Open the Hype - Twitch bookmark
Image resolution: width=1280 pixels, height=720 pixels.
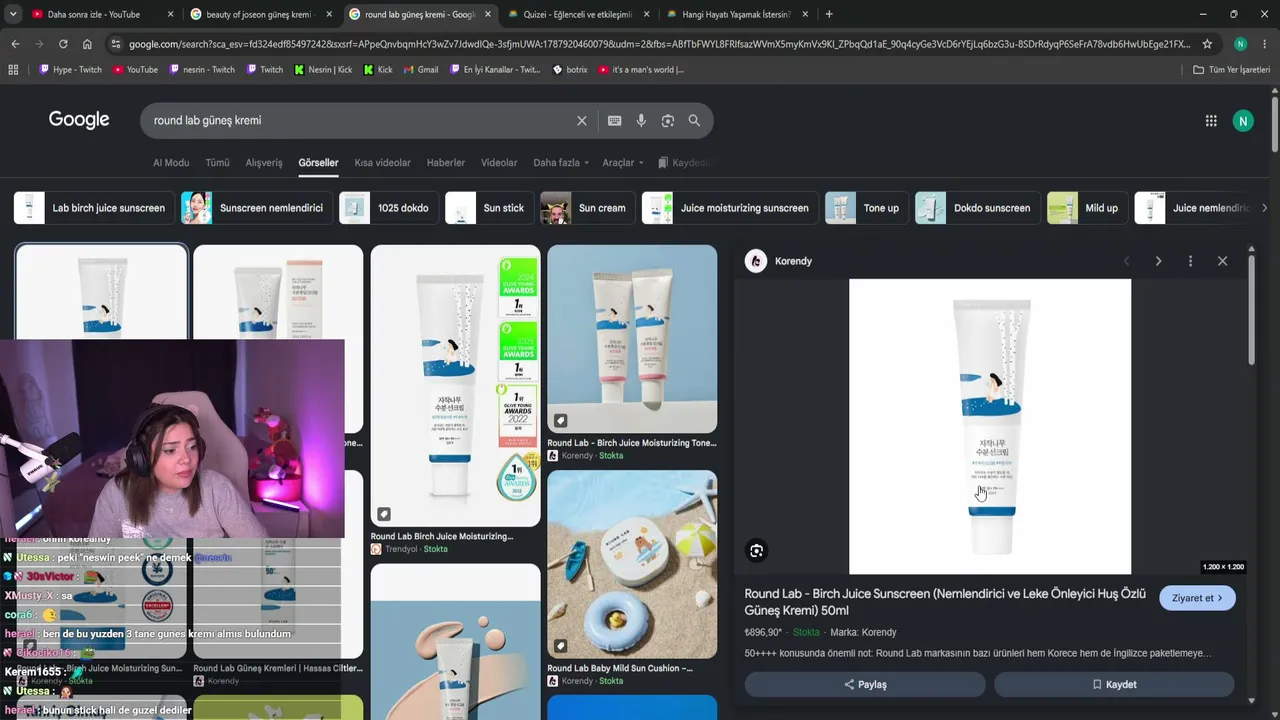coord(70,70)
